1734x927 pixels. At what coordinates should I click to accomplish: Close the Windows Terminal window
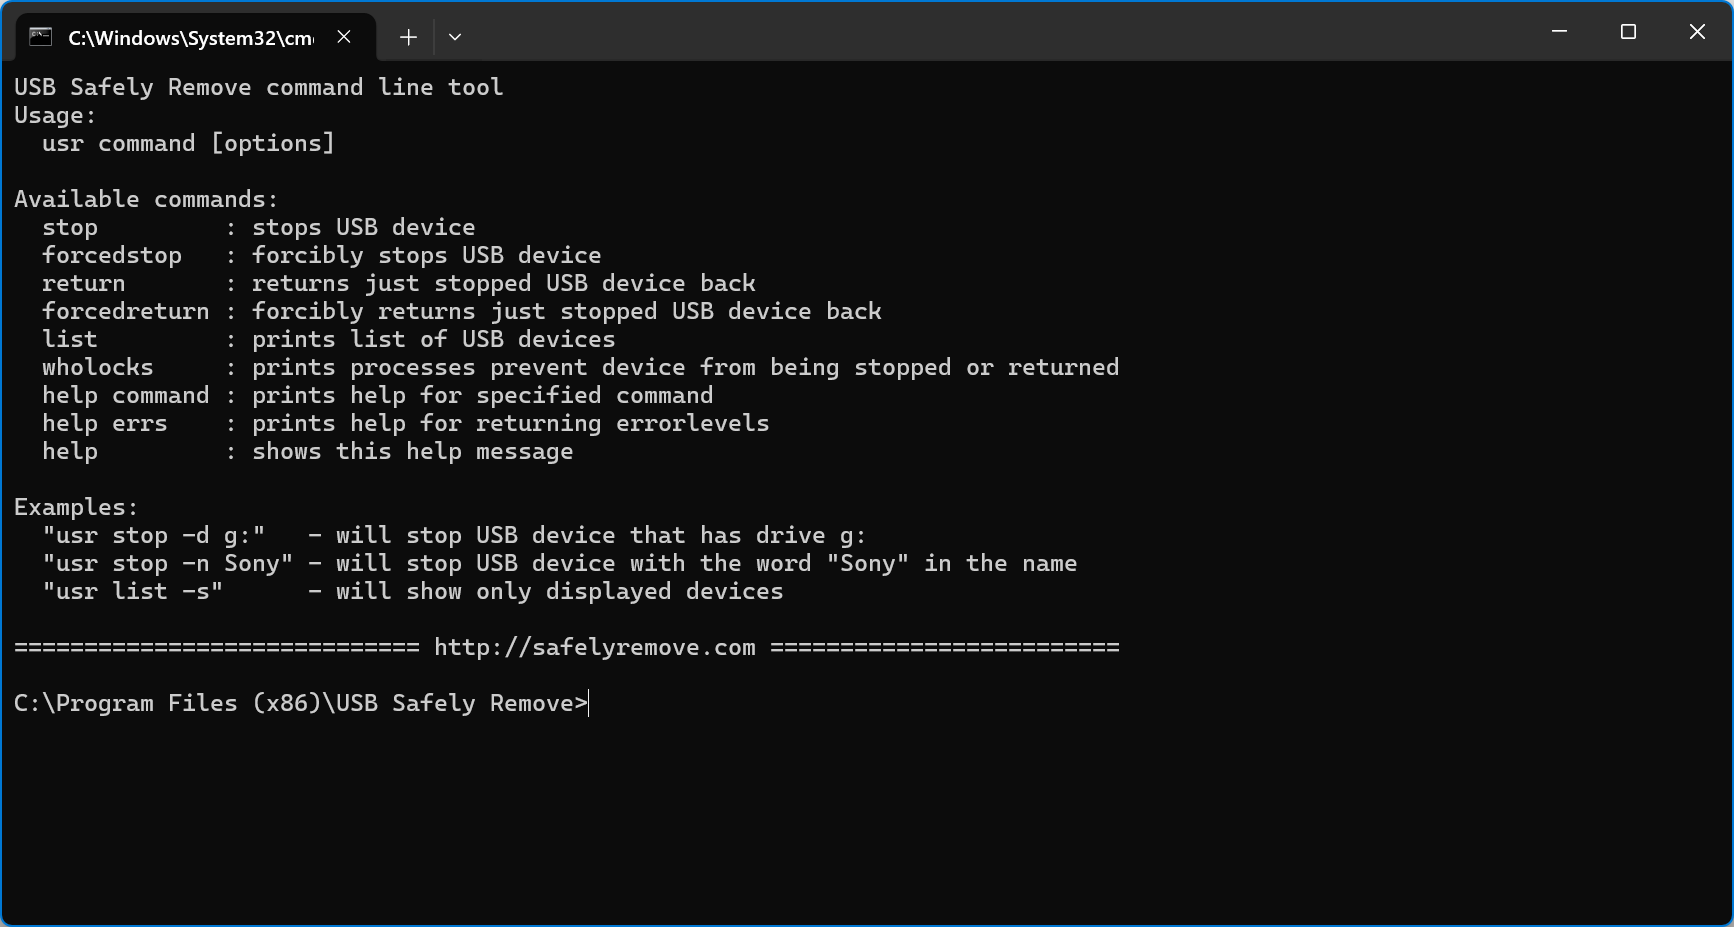click(x=1697, y=32)
